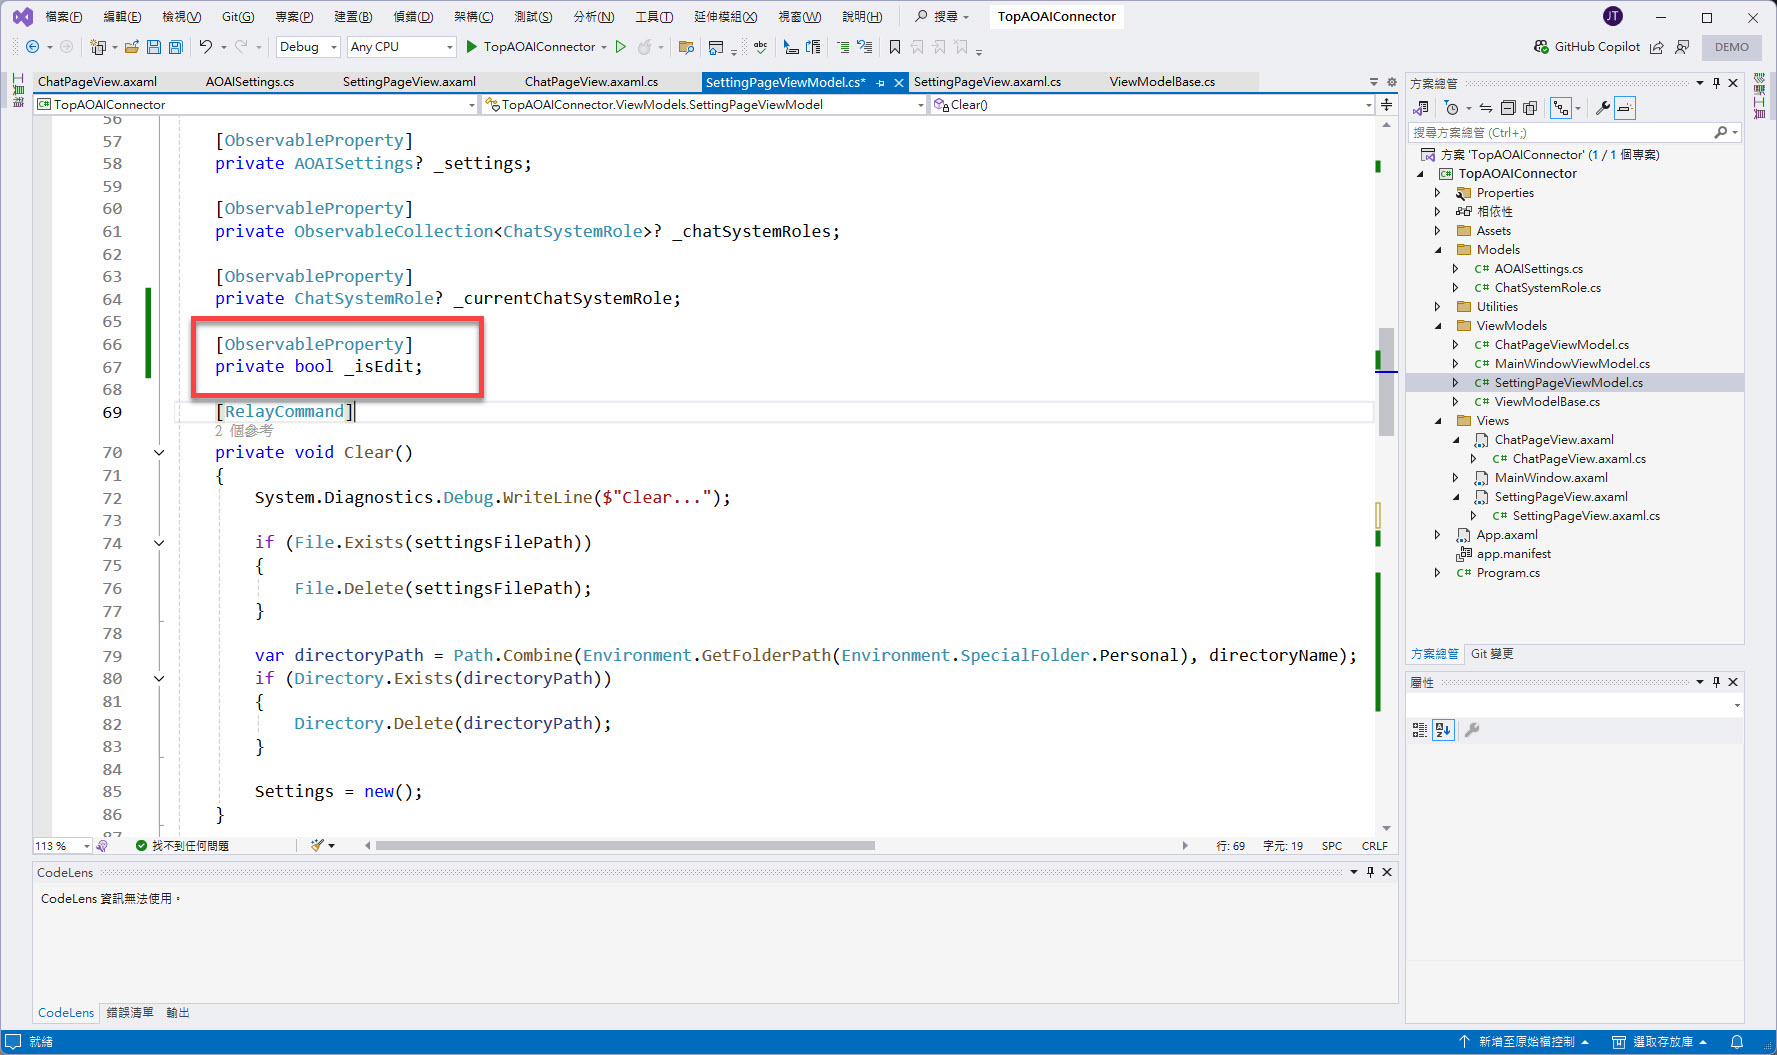Image resolution: width=1777 pixels, height=1055 pixels.
Task: Toggle the nested files view icon
Action: coord(1561,108)
